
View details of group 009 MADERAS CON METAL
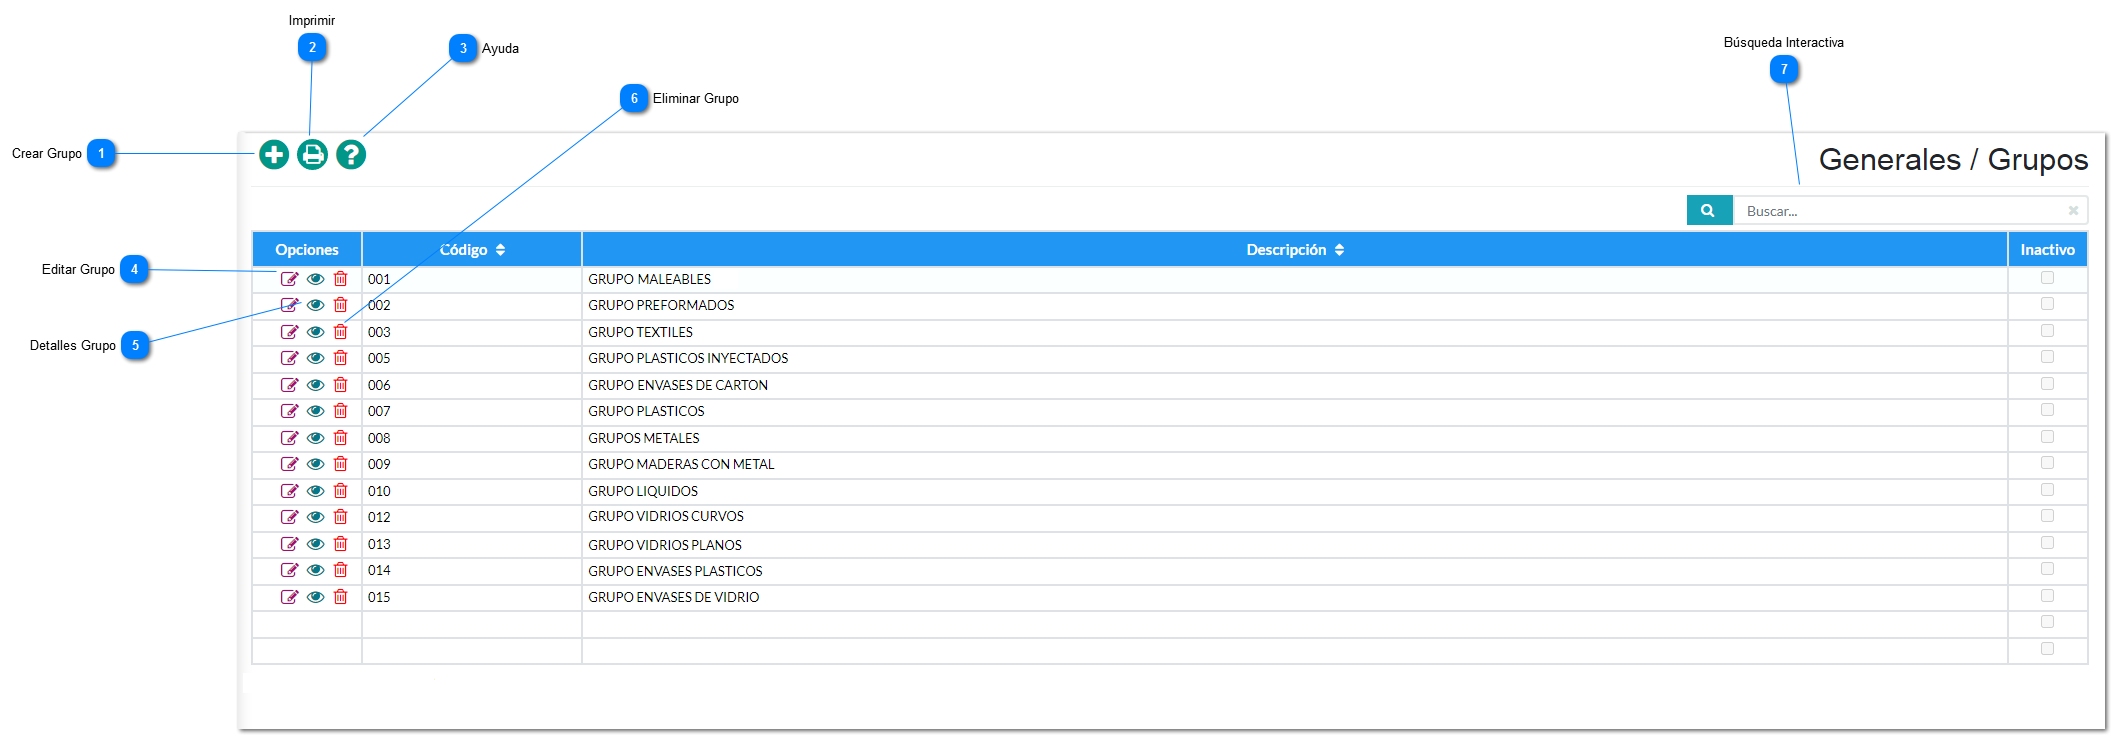(x=315, y=464)
